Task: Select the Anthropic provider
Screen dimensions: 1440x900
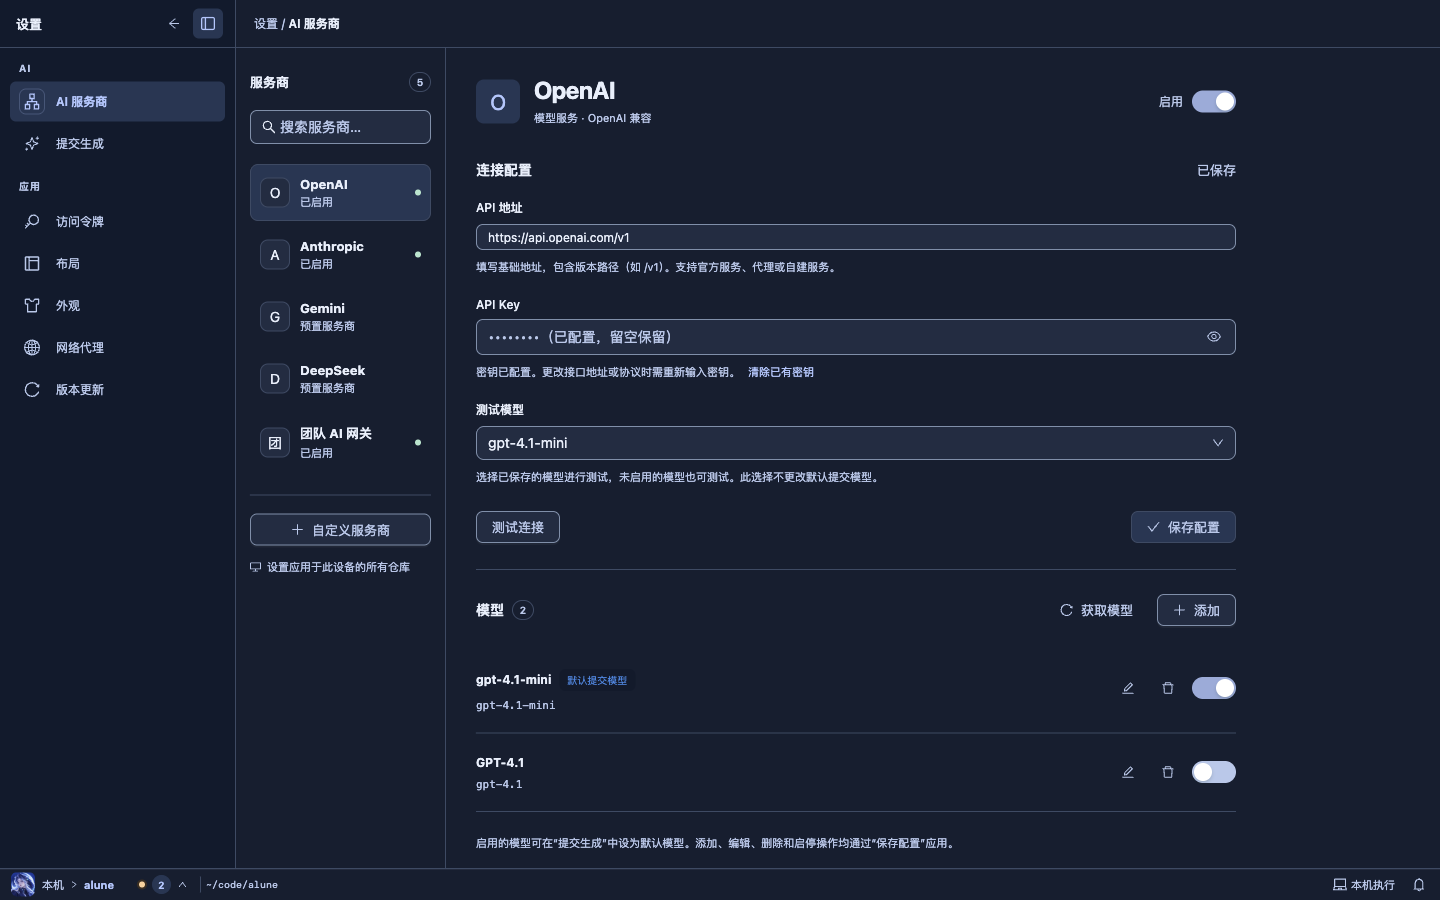Action: [x=340, y=254]
